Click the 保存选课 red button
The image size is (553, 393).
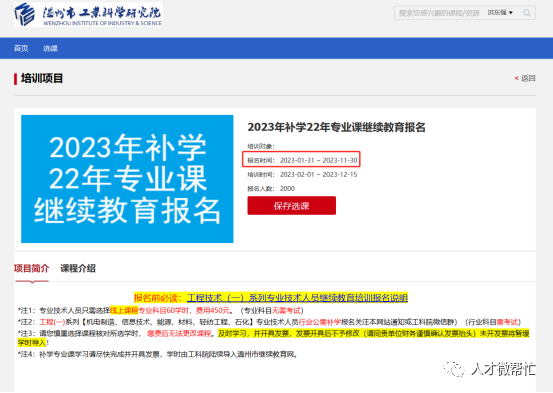pos(291,206)
